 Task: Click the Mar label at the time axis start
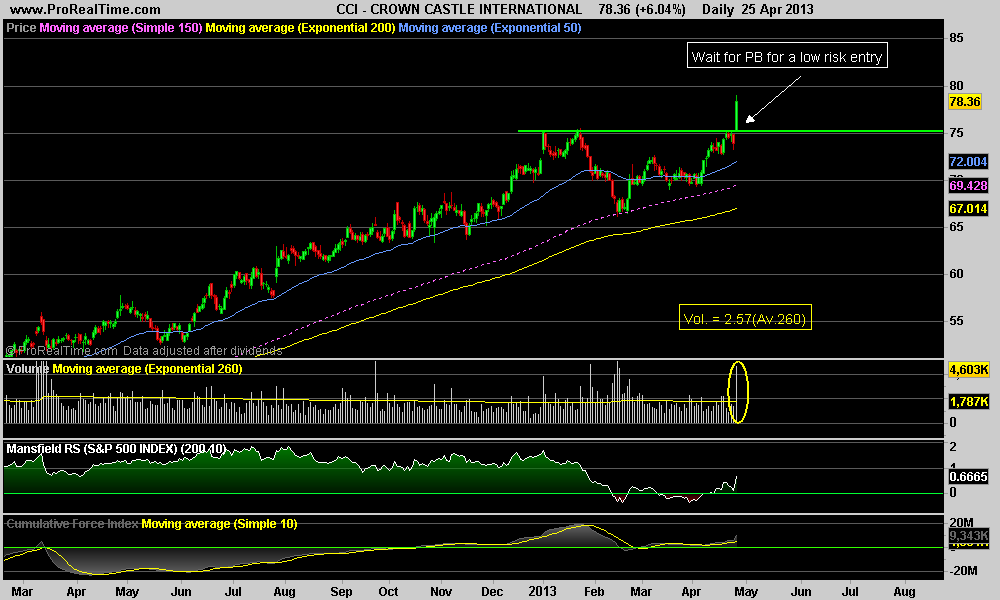point(22,592)
